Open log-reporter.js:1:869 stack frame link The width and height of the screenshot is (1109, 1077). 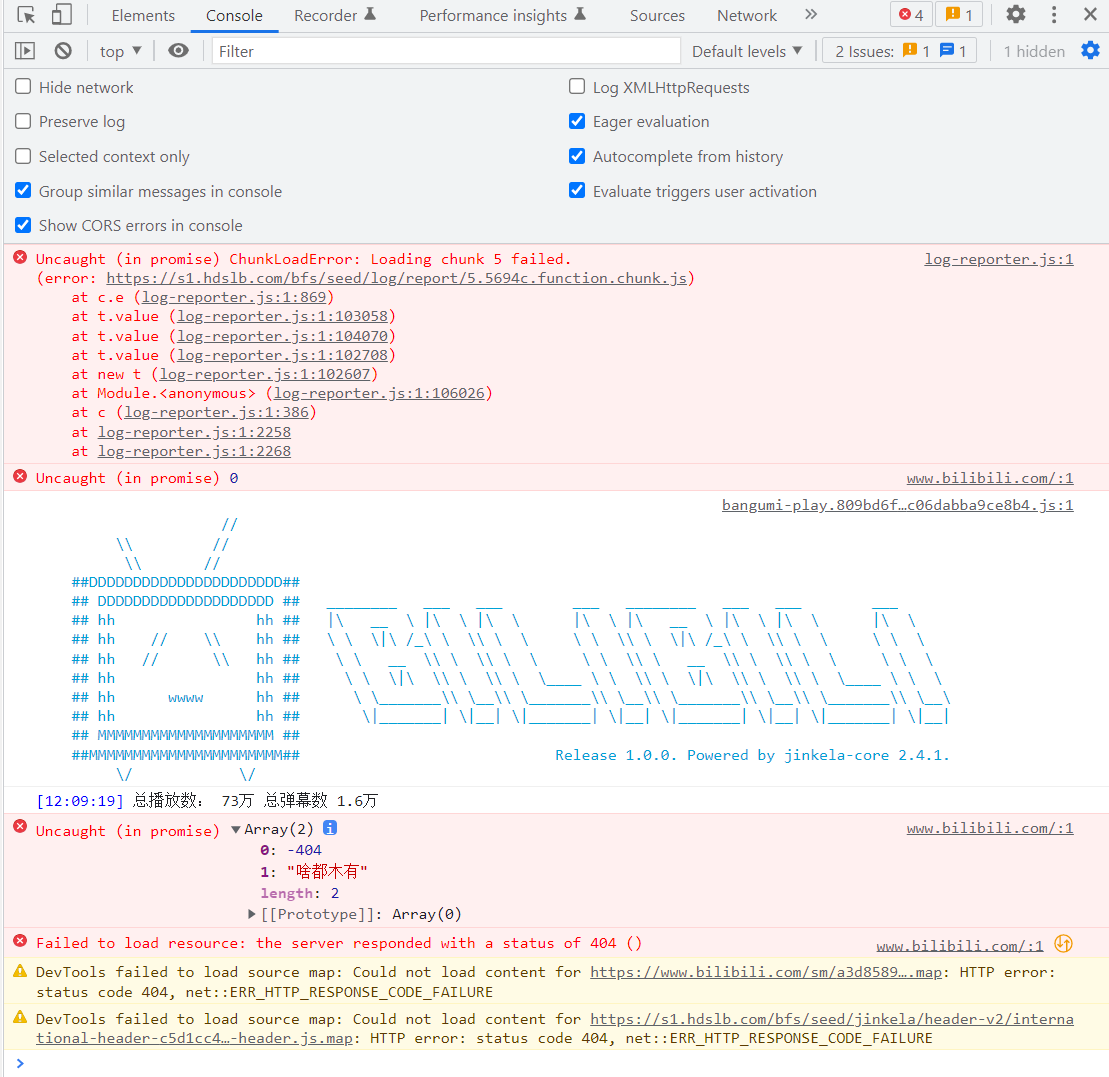(234, 297)
